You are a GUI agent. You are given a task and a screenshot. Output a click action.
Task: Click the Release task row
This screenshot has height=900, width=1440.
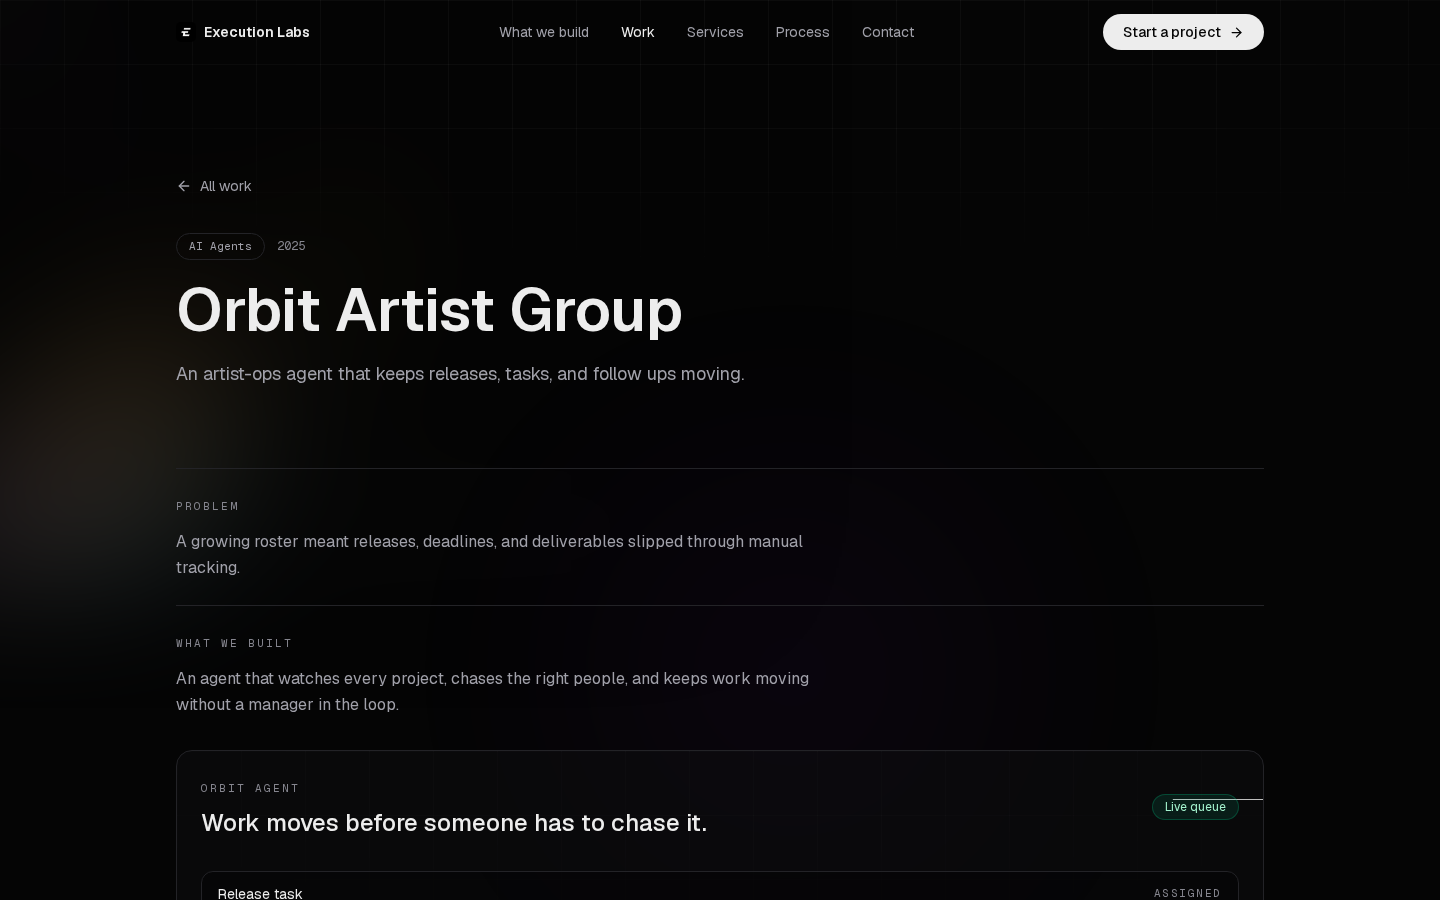tap(720, 886)
